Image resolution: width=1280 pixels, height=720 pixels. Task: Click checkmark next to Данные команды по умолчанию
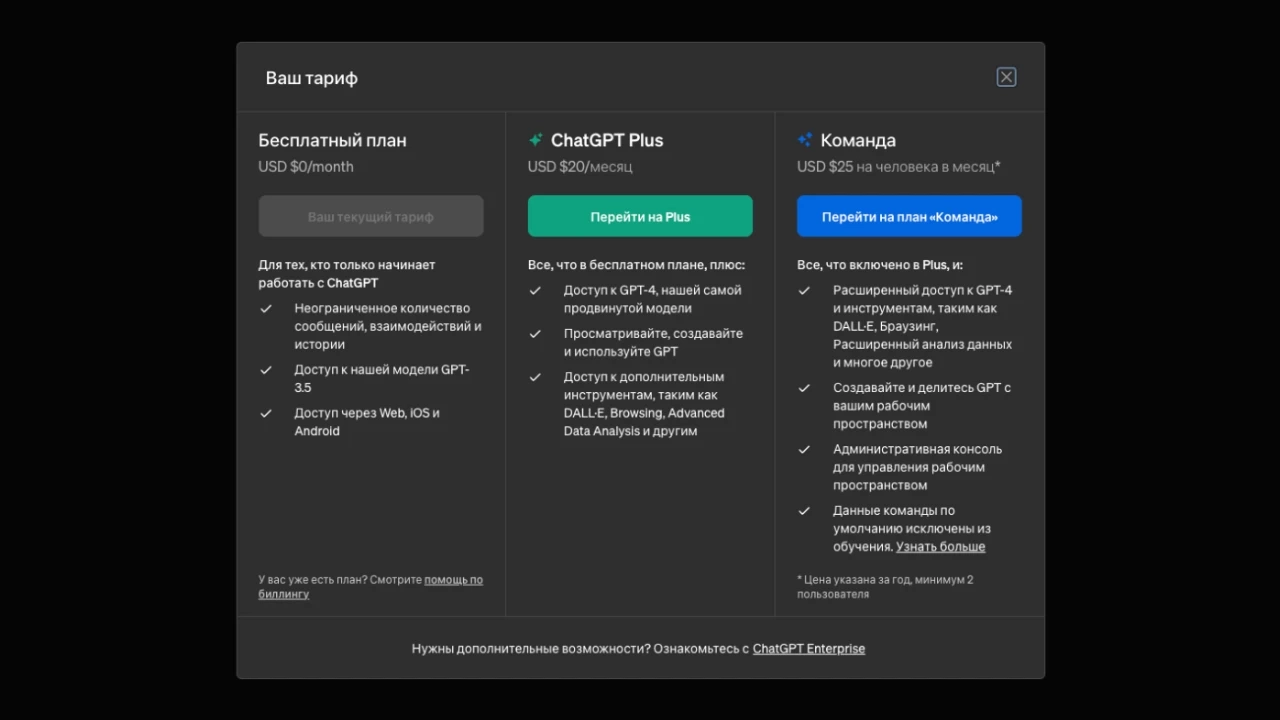tap(804, 511)
